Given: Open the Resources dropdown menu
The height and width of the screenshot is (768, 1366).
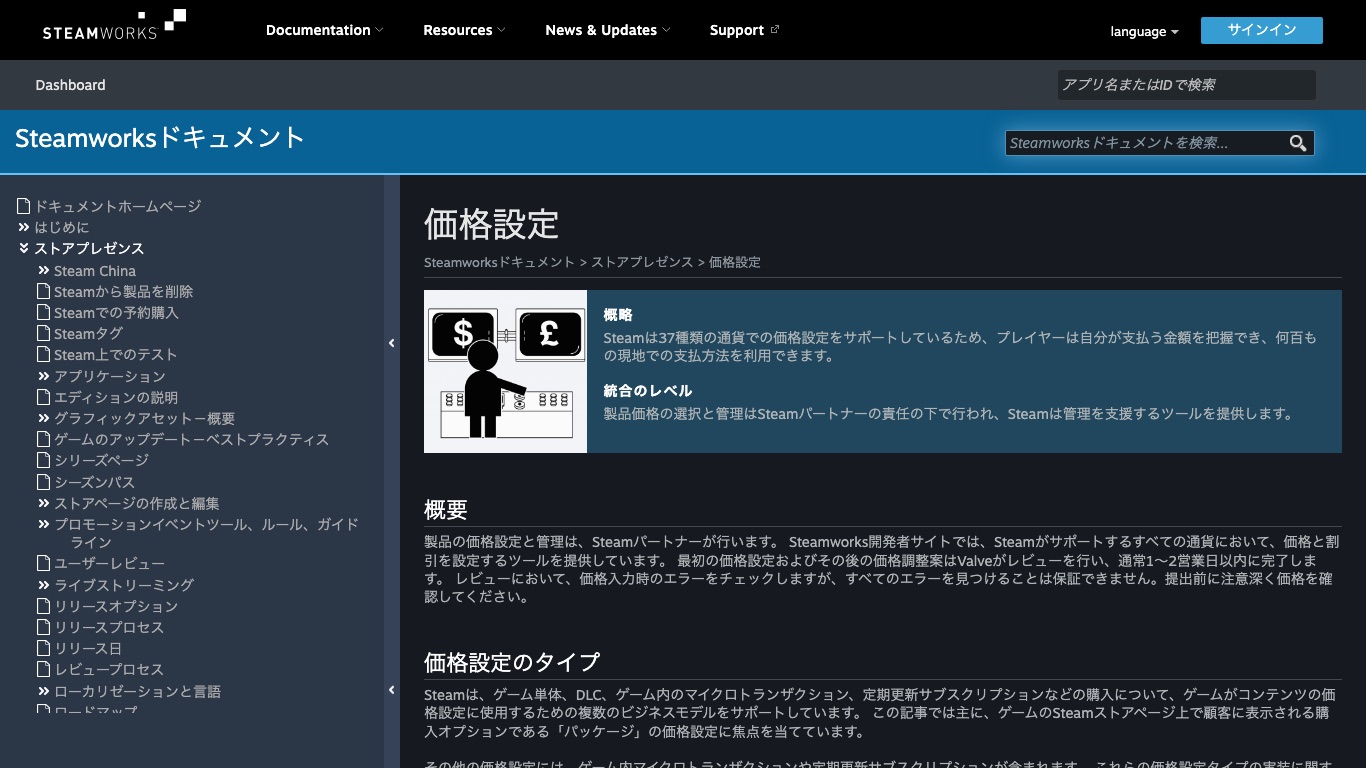Looking at the screenshot, I should click(464, 30).
